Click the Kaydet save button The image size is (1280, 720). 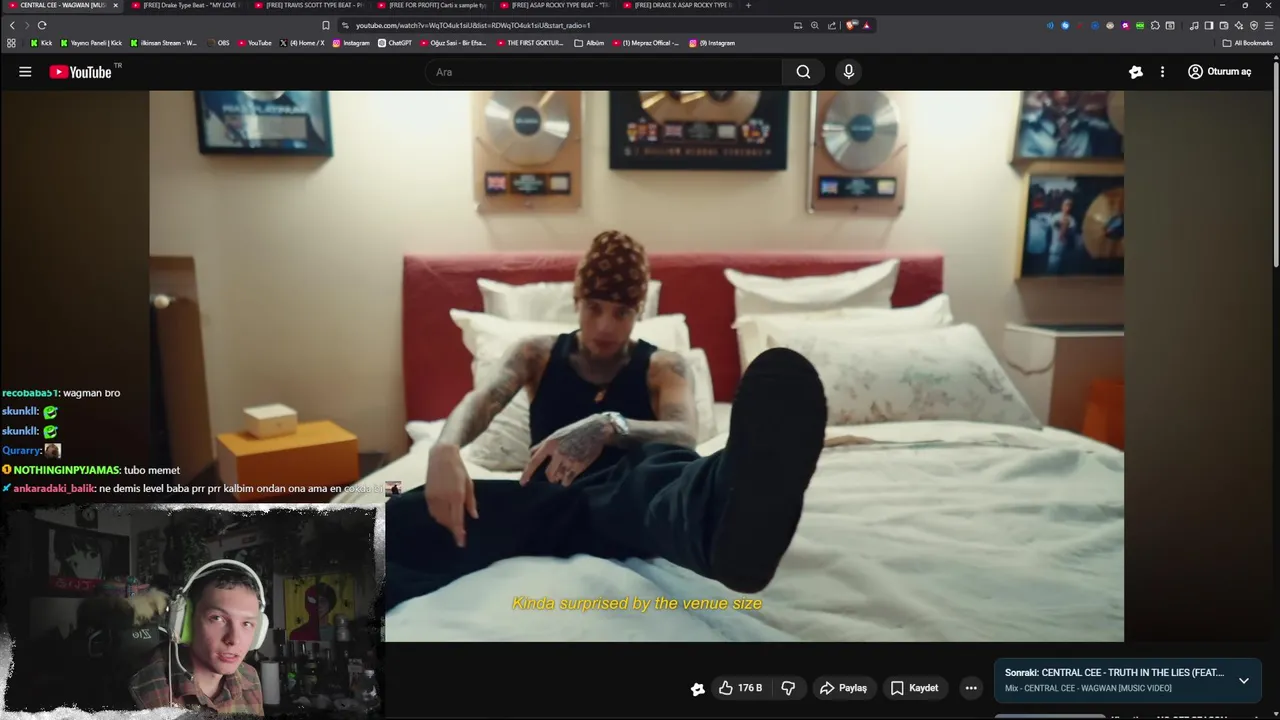click(x=914, y=688)
